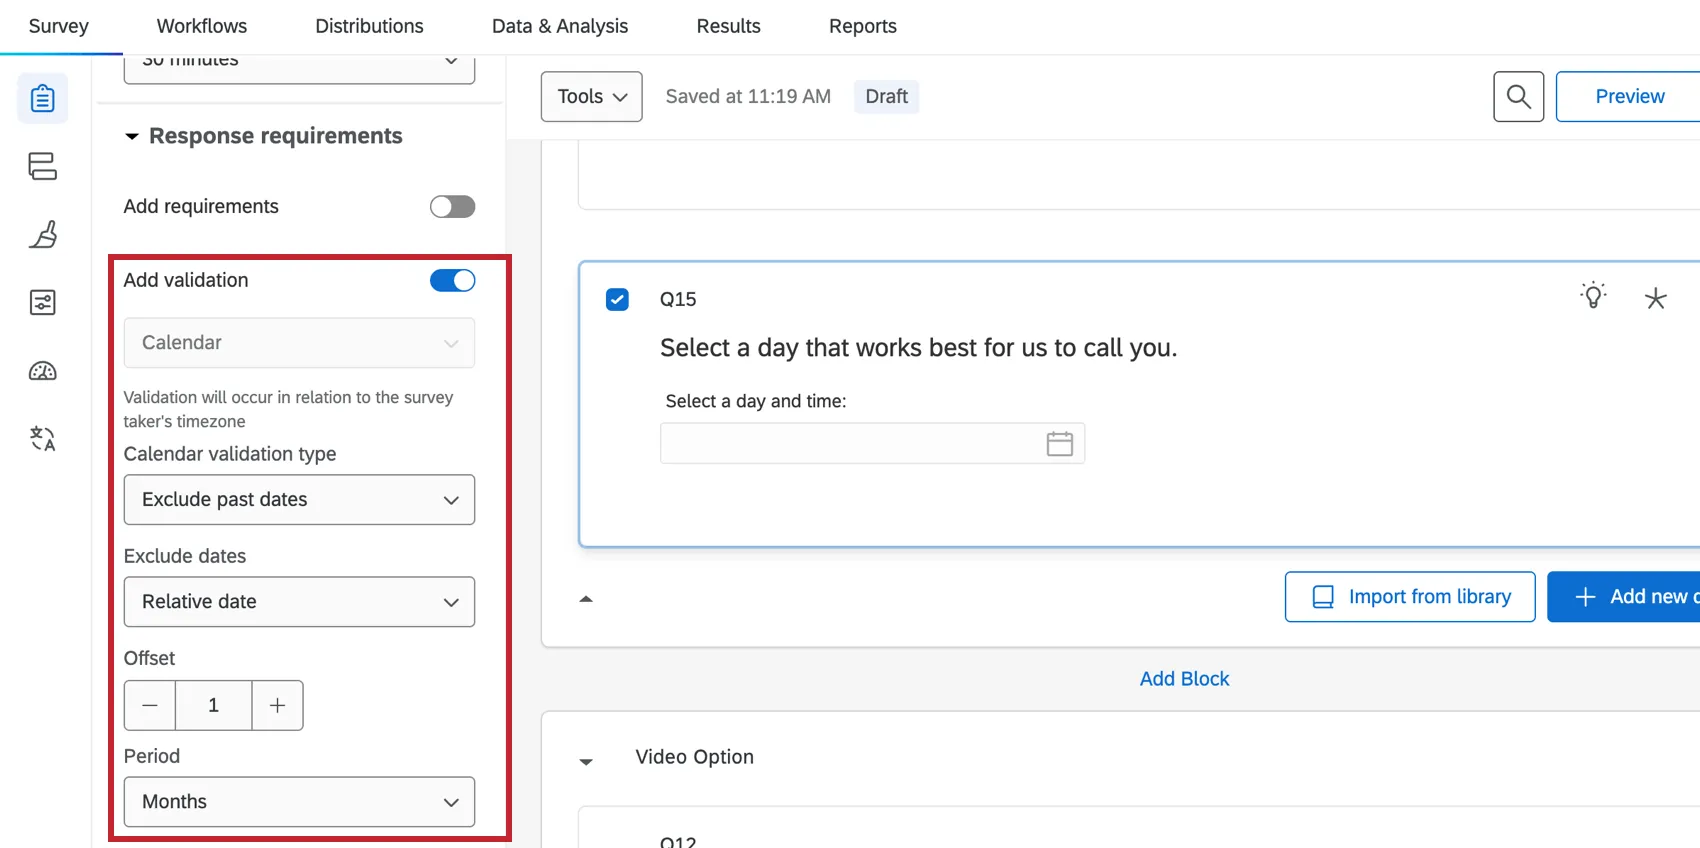Go to the Data & Analysis tab

coord(560,26)
